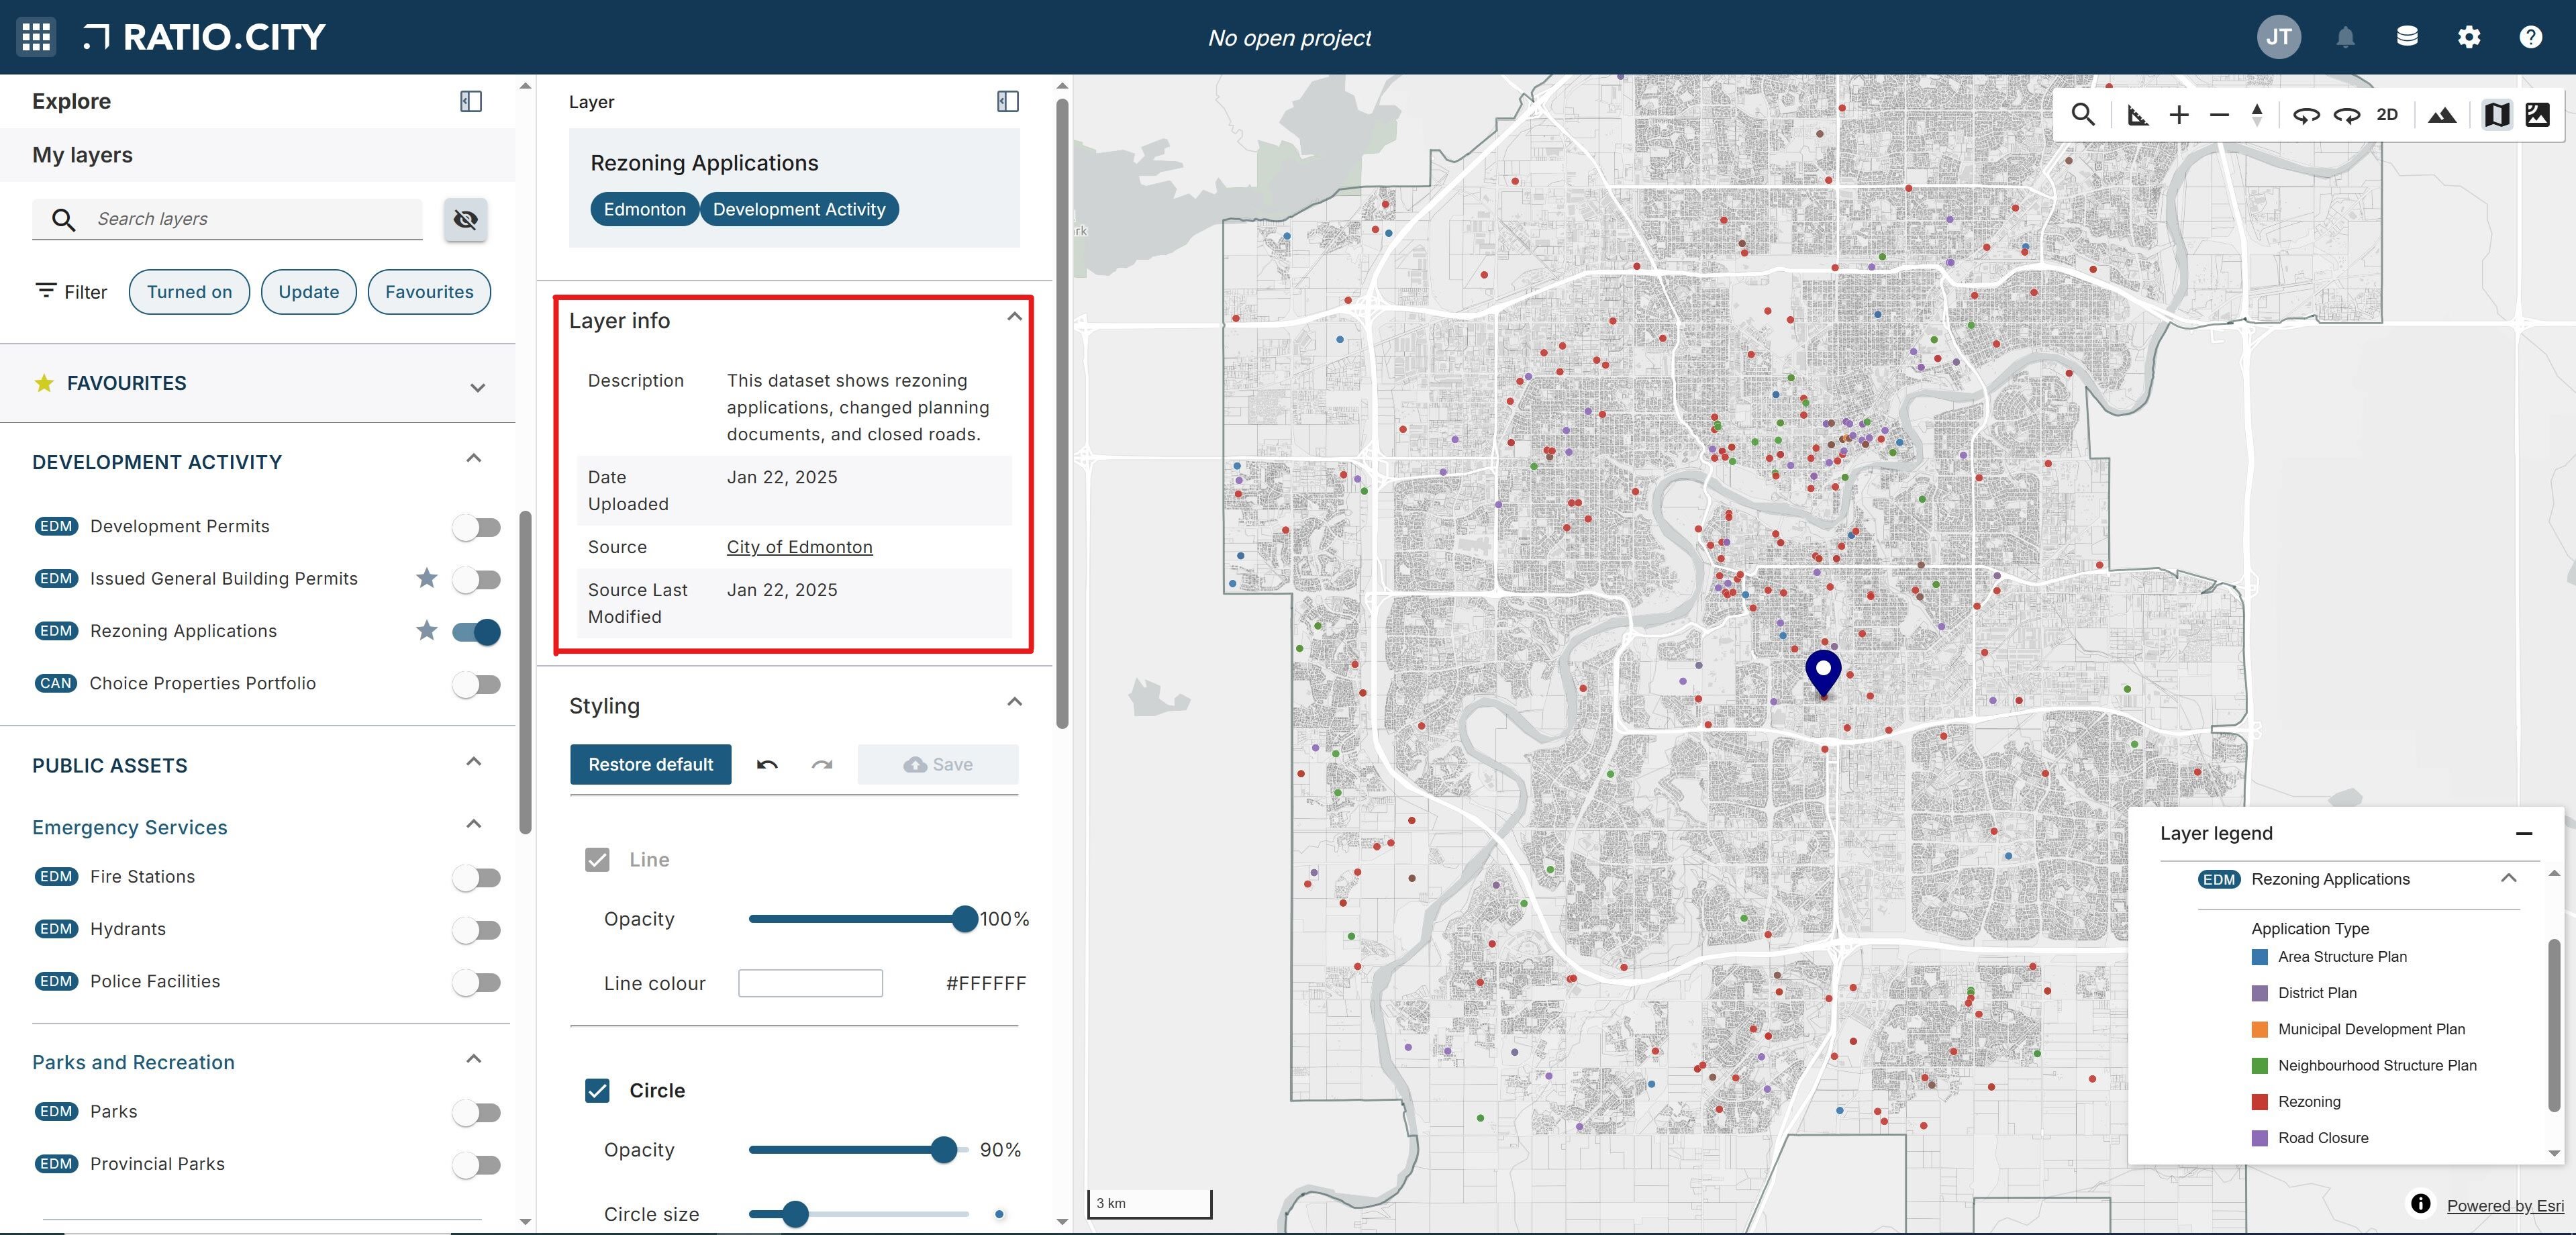This screenshot has height=1235, width=2576.
Task: Uncheck the Circle checkbox
Action: [x=597, y=1091]
